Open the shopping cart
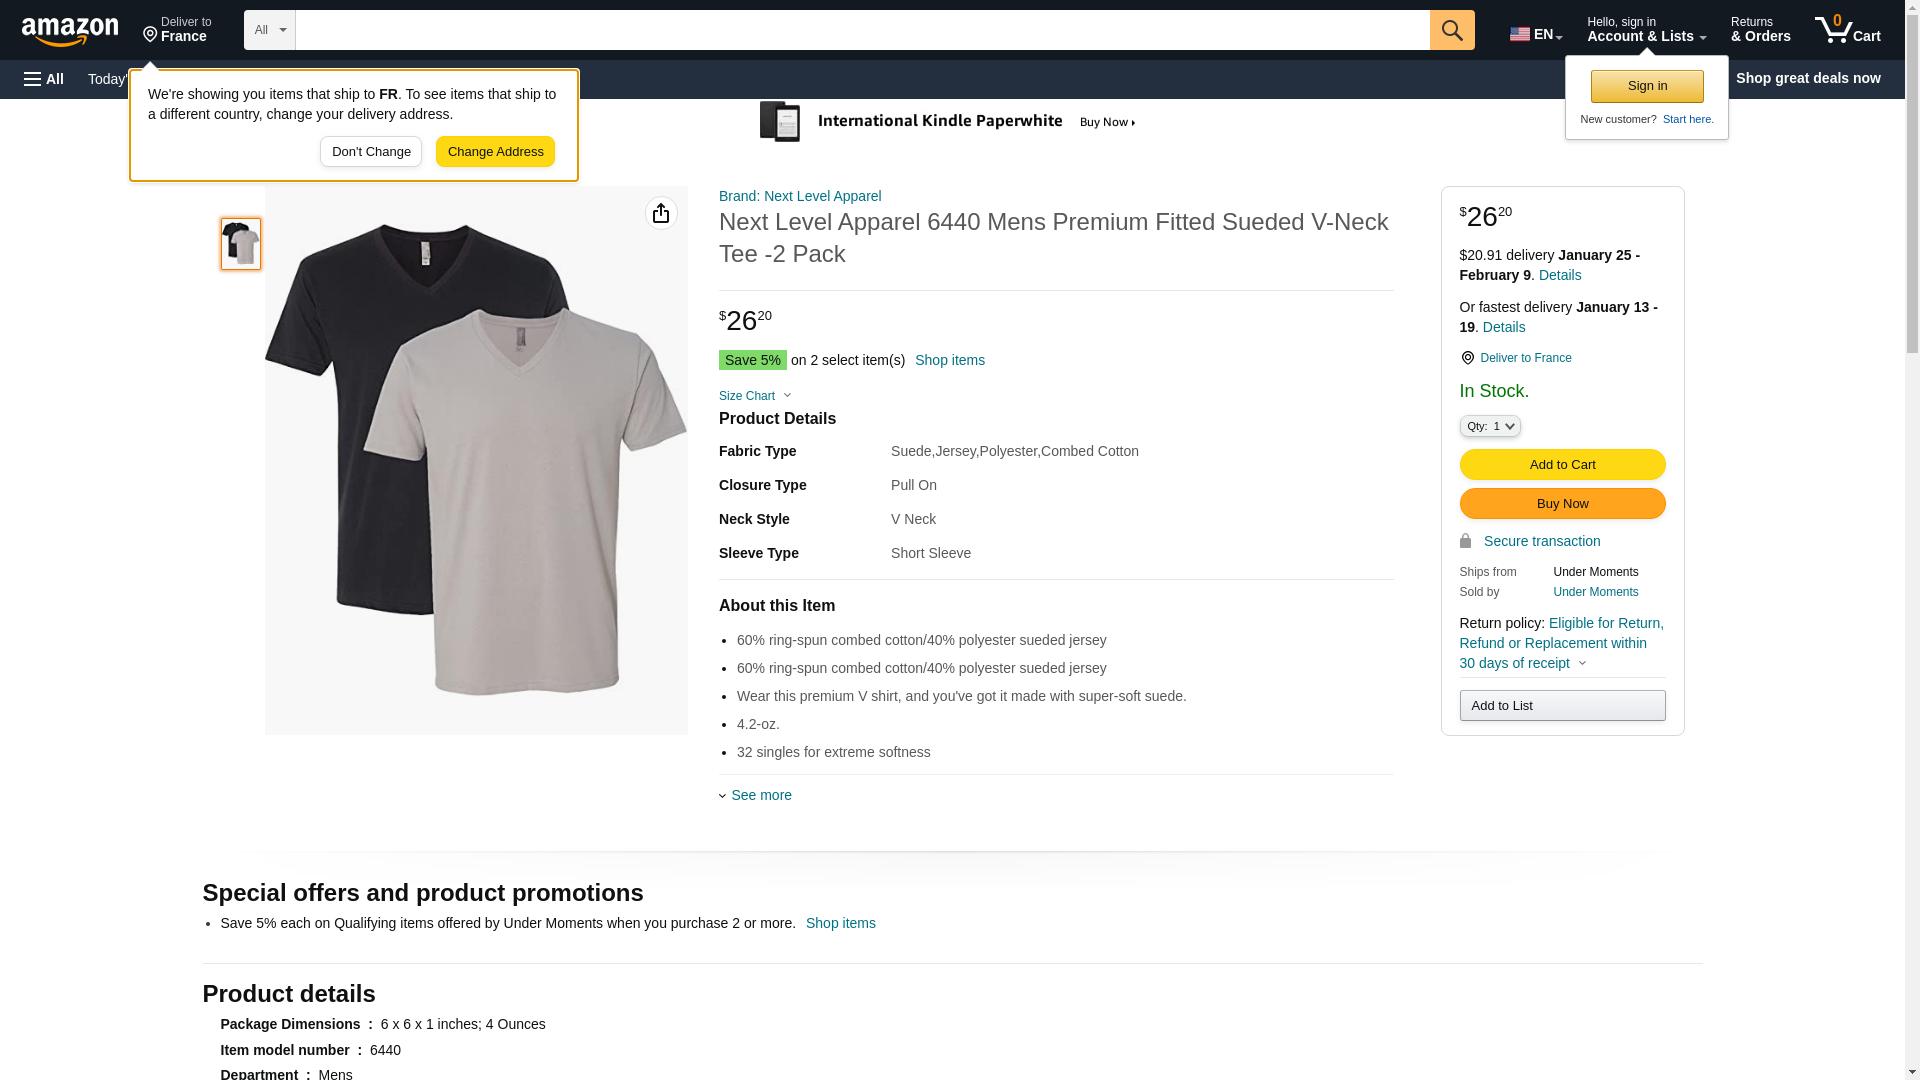The height and width of the screenshot is (1080, 1920). pyautogui.click(x=1848, y=30)
